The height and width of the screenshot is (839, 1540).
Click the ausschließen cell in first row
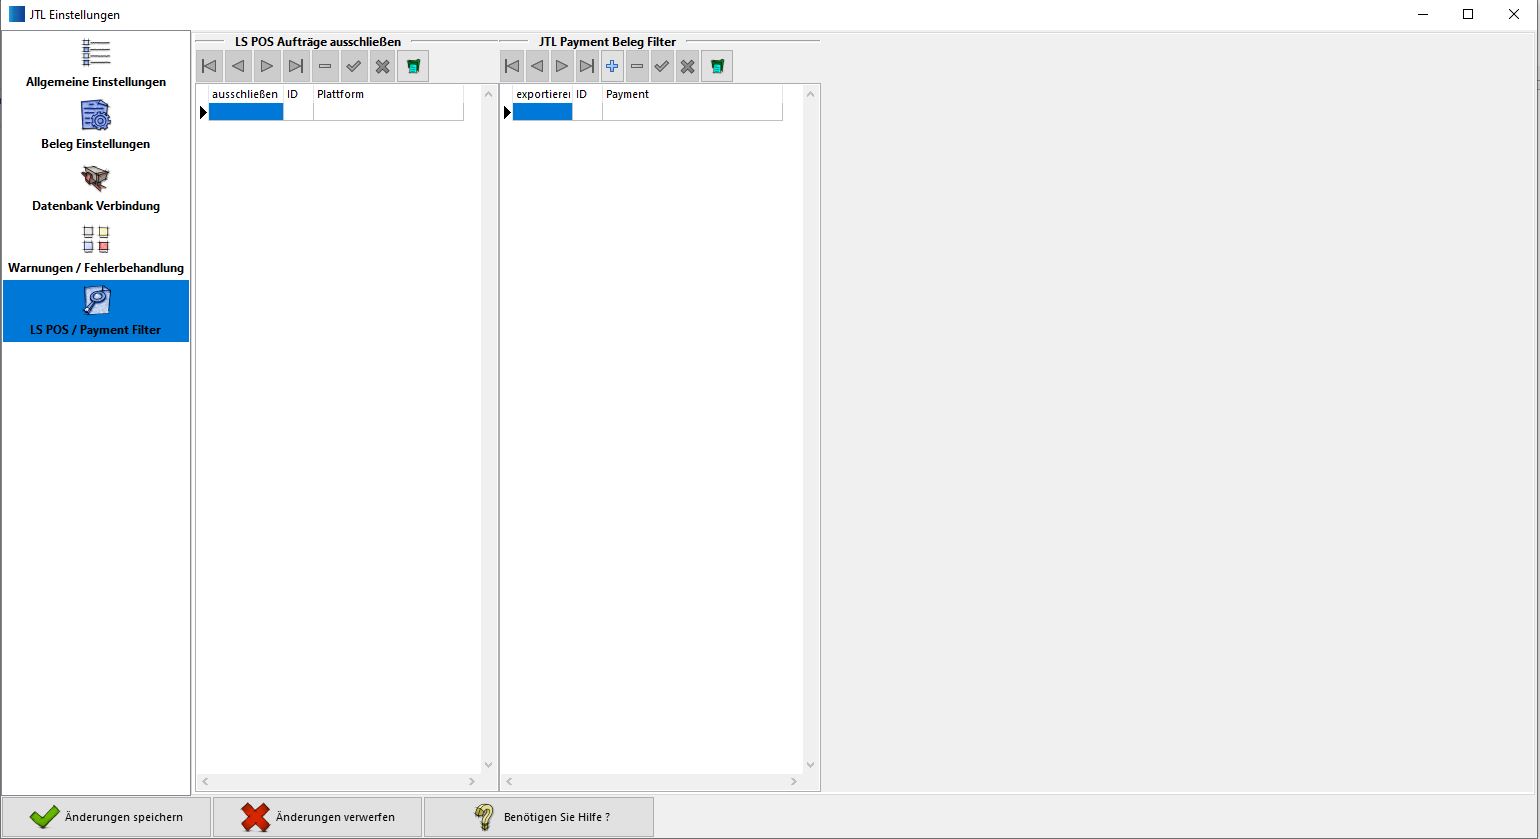(x=245, y=112)
